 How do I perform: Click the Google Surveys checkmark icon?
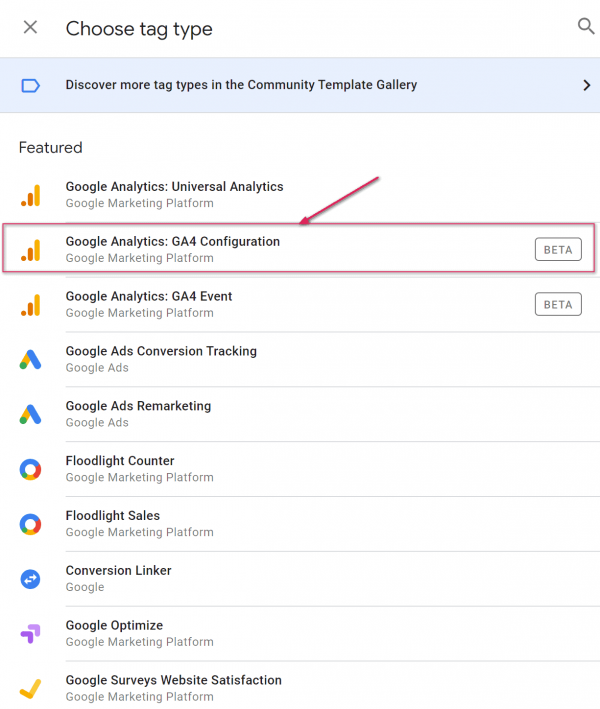30,689
